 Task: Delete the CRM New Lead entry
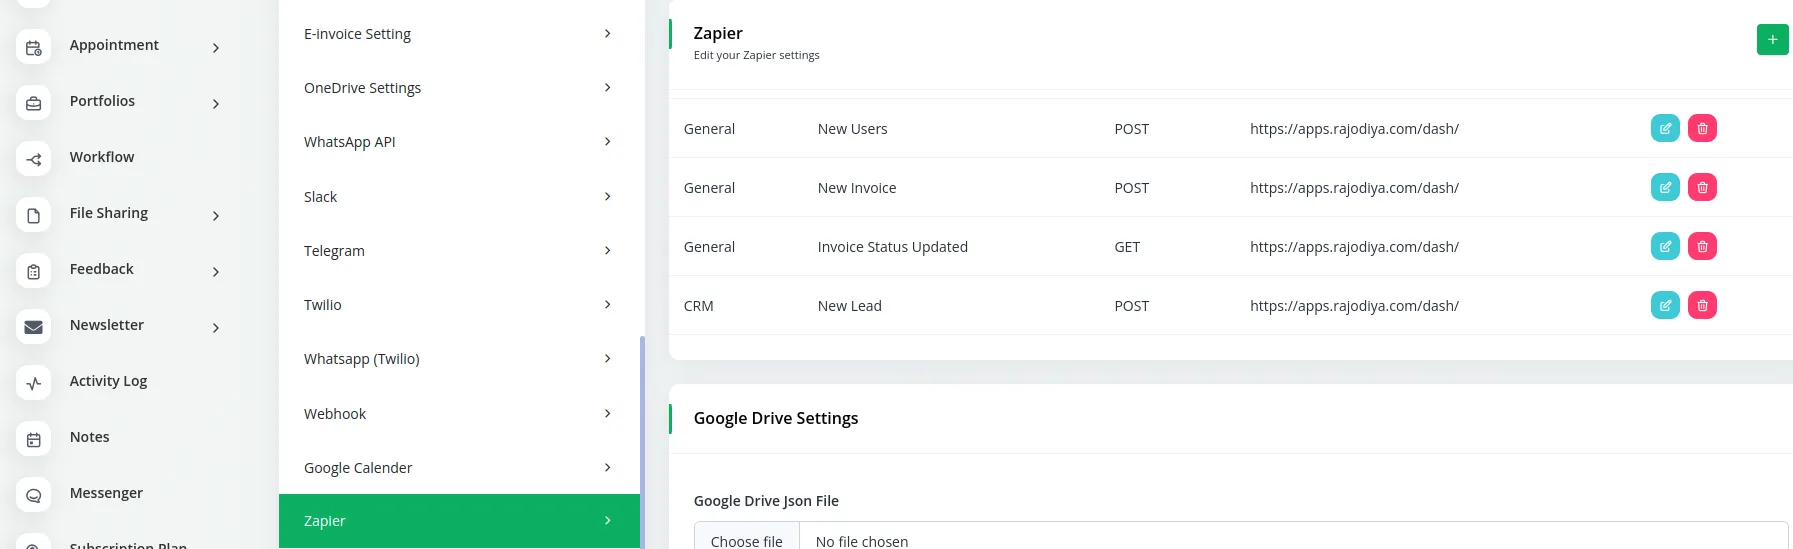coord(1702,306)
